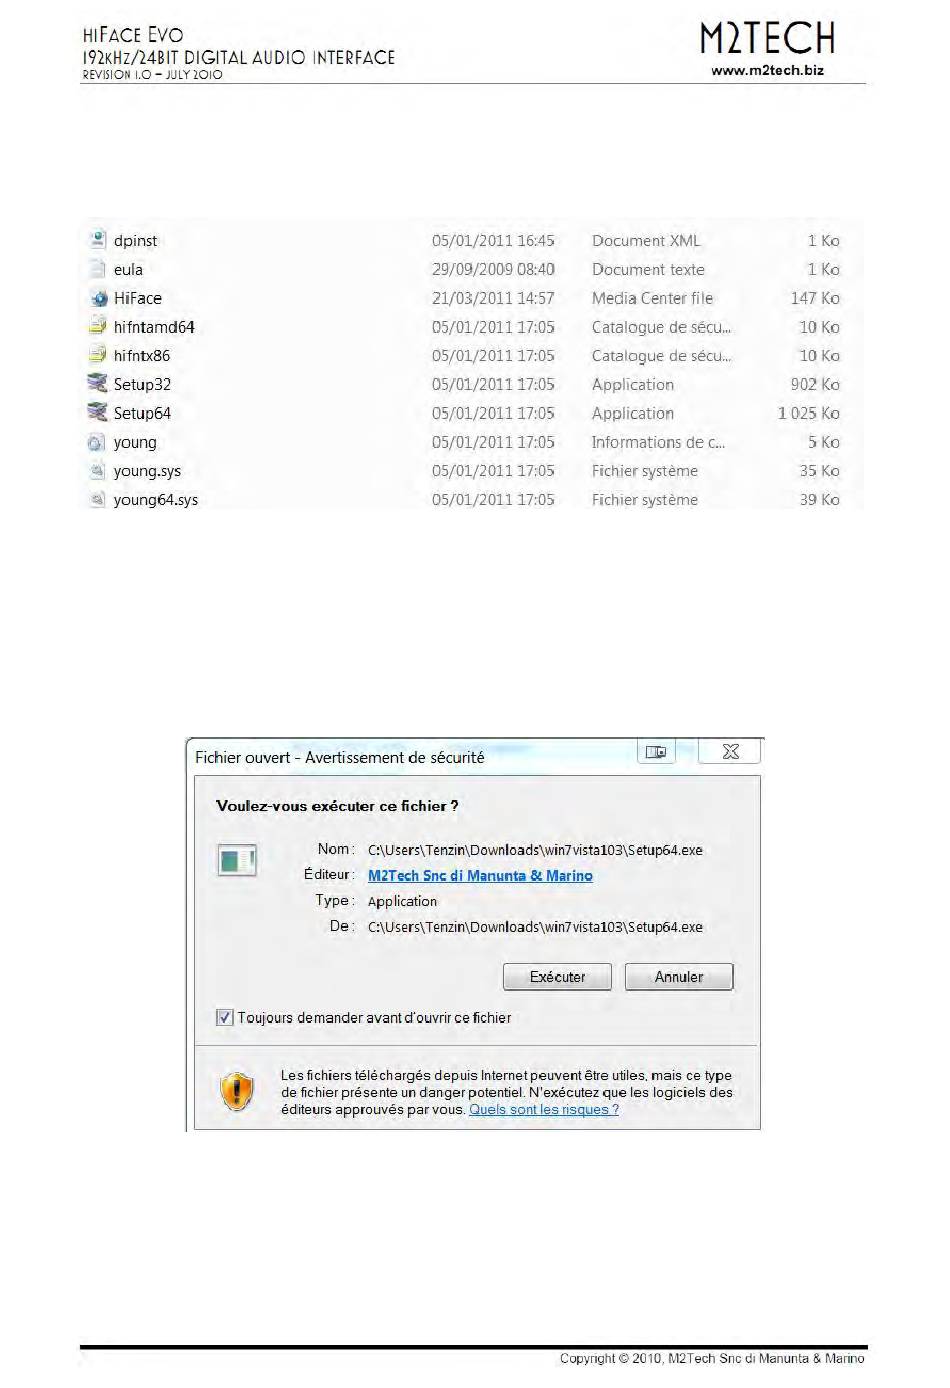950x1388 pixels.
Task: Select the hifntamd64 file name
Action: [x=154, y=327]
